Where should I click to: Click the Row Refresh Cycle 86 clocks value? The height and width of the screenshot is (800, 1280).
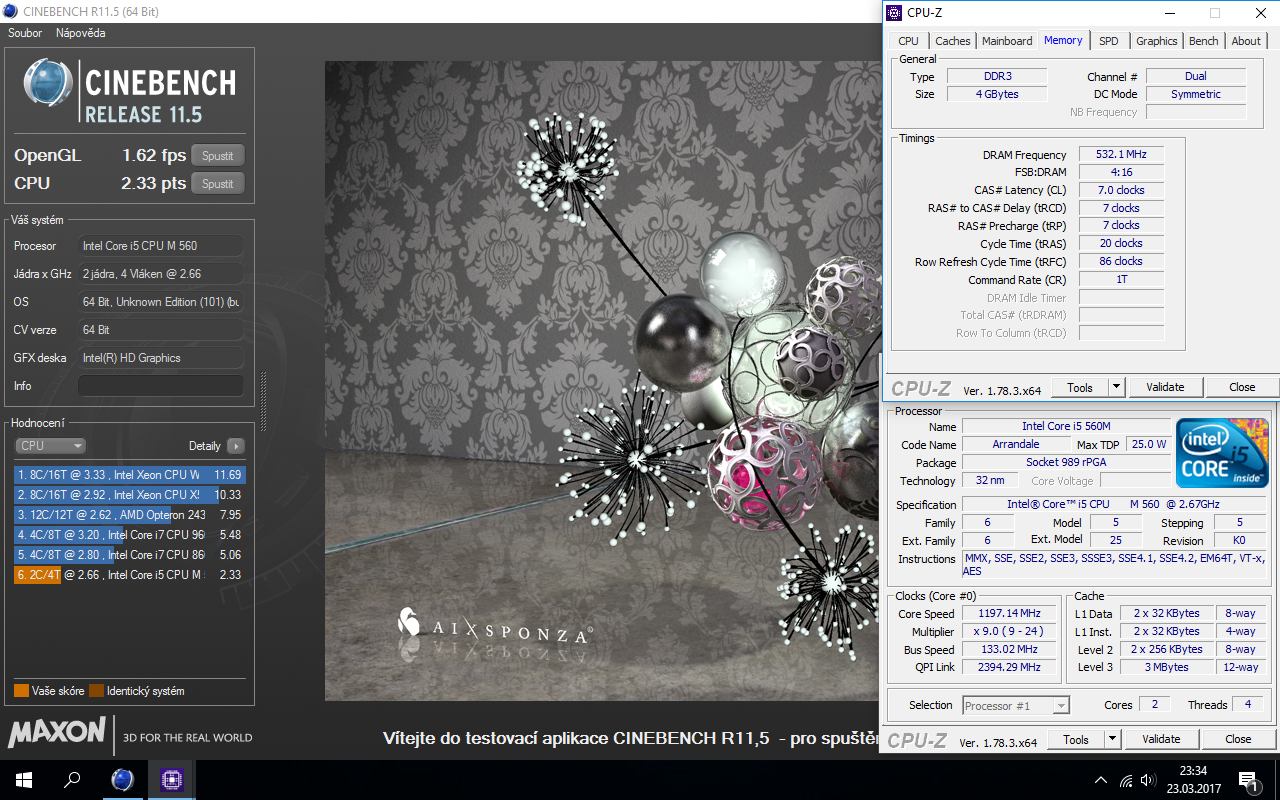tap(1120, 262)
